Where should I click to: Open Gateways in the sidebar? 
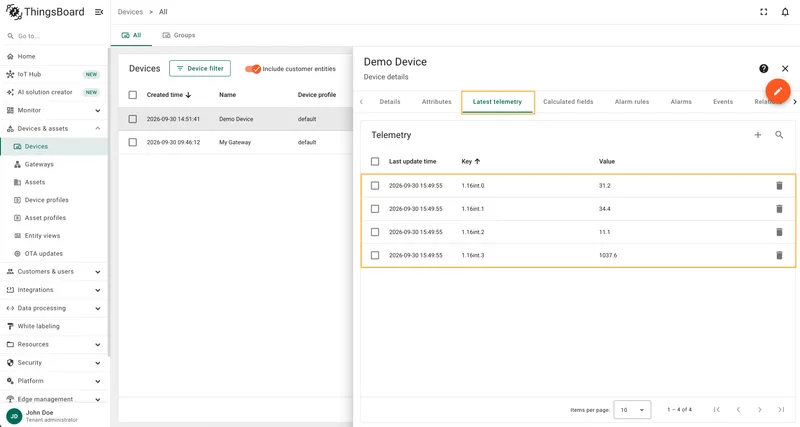54,164
